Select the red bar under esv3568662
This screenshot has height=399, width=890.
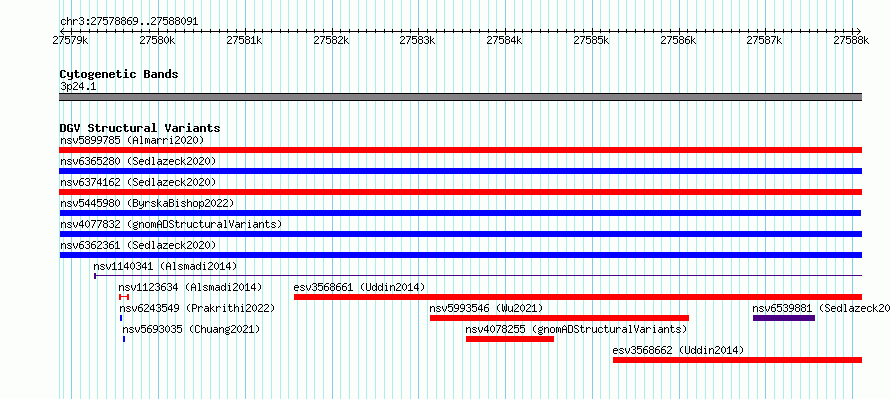pos(737,360)
